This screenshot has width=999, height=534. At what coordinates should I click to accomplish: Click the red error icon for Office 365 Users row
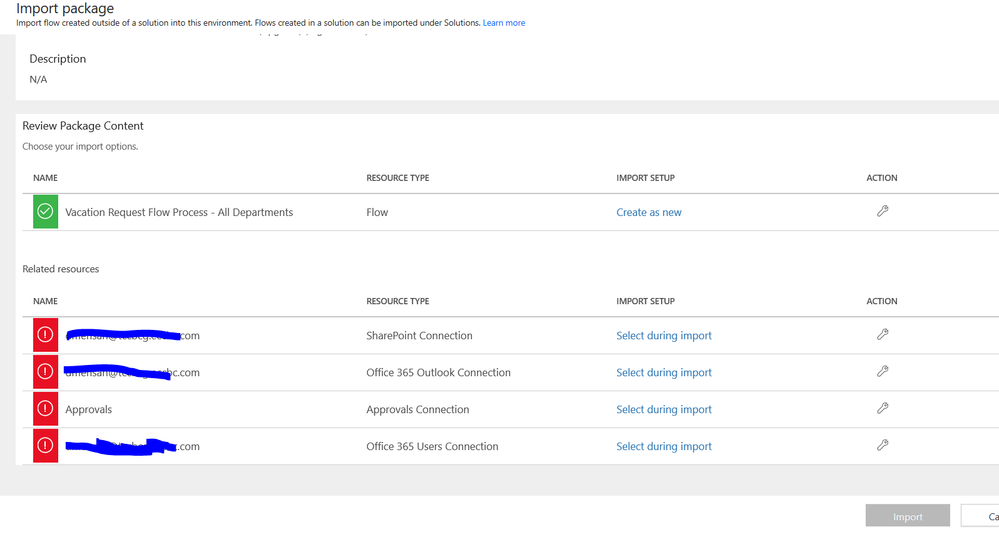(x=45, y=446)
